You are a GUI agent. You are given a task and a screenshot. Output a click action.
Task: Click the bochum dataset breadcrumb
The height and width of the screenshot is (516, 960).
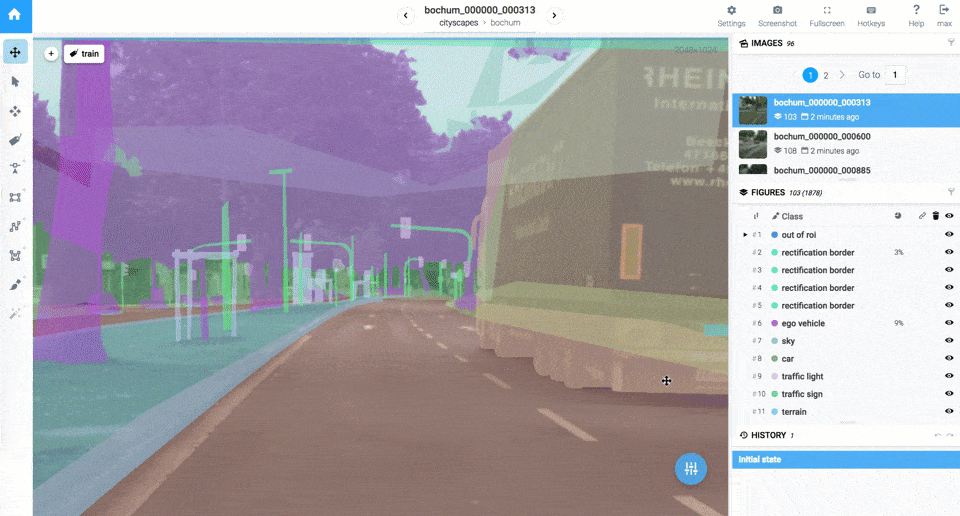(505, 23)
